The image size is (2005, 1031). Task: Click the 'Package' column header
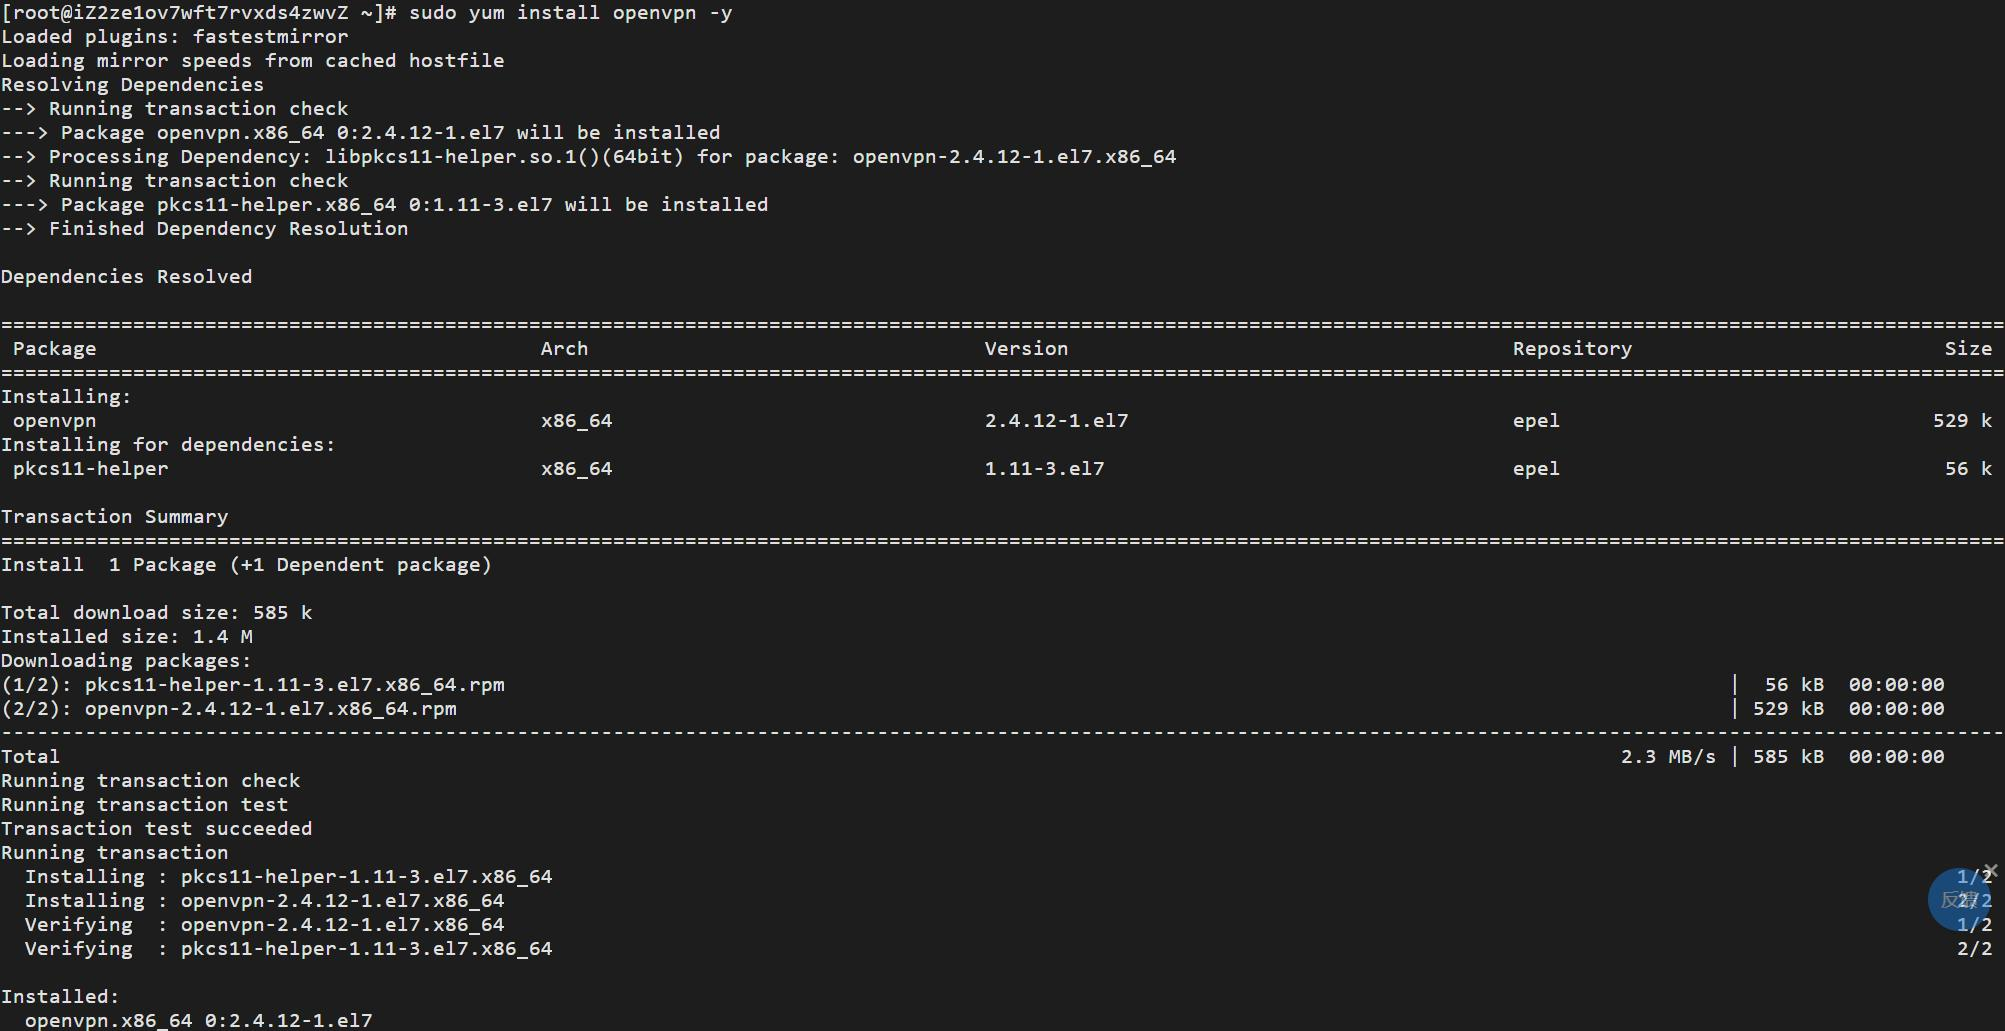(x=54, y=349)
